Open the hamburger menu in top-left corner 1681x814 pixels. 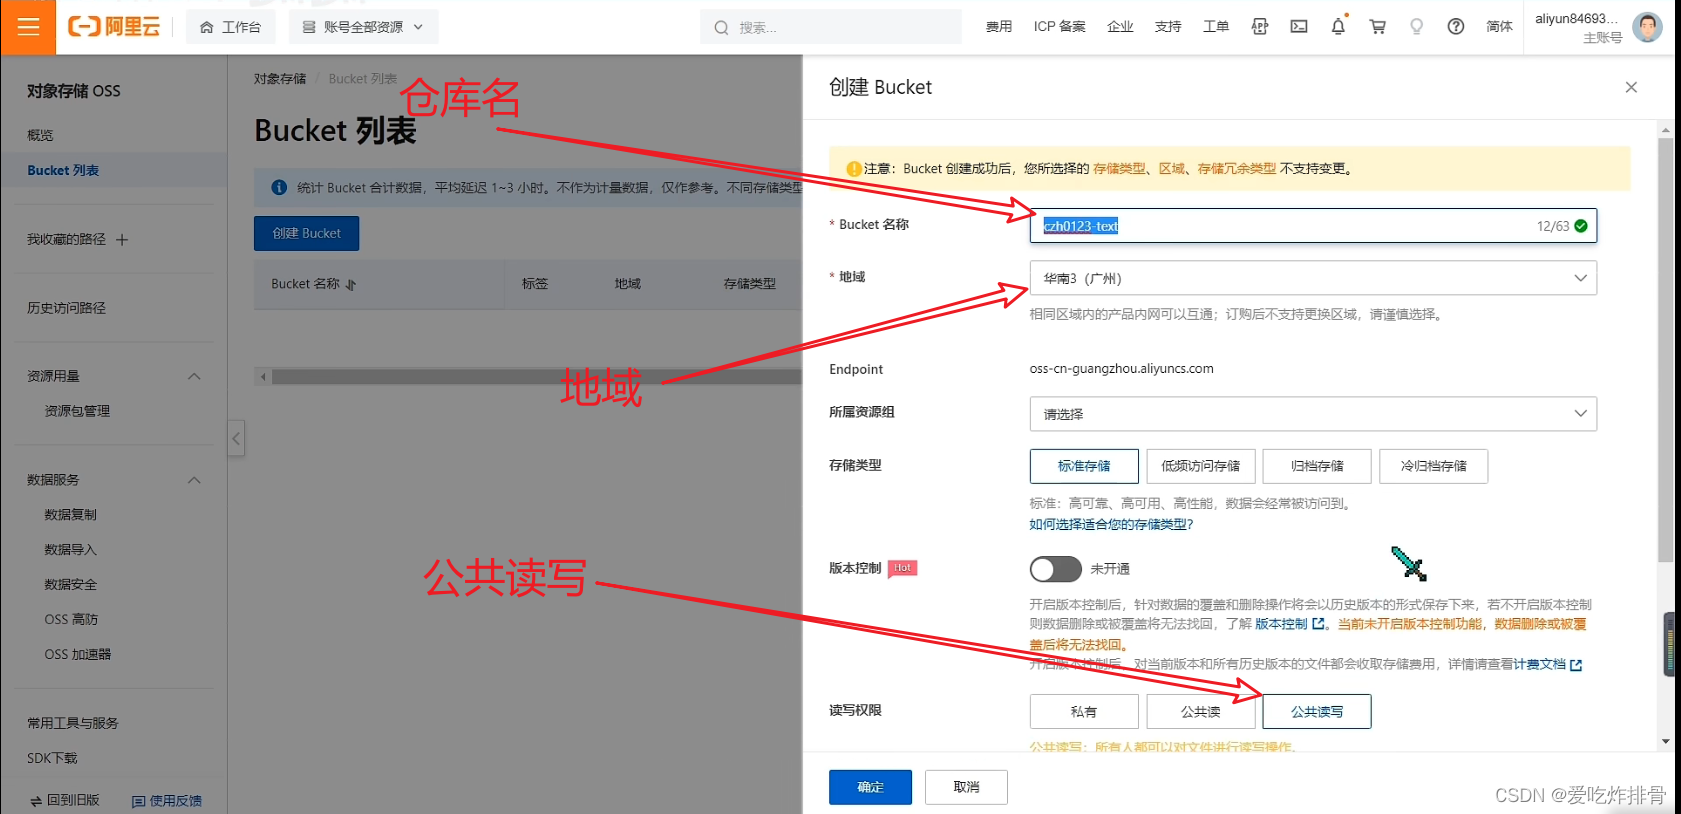28,27
